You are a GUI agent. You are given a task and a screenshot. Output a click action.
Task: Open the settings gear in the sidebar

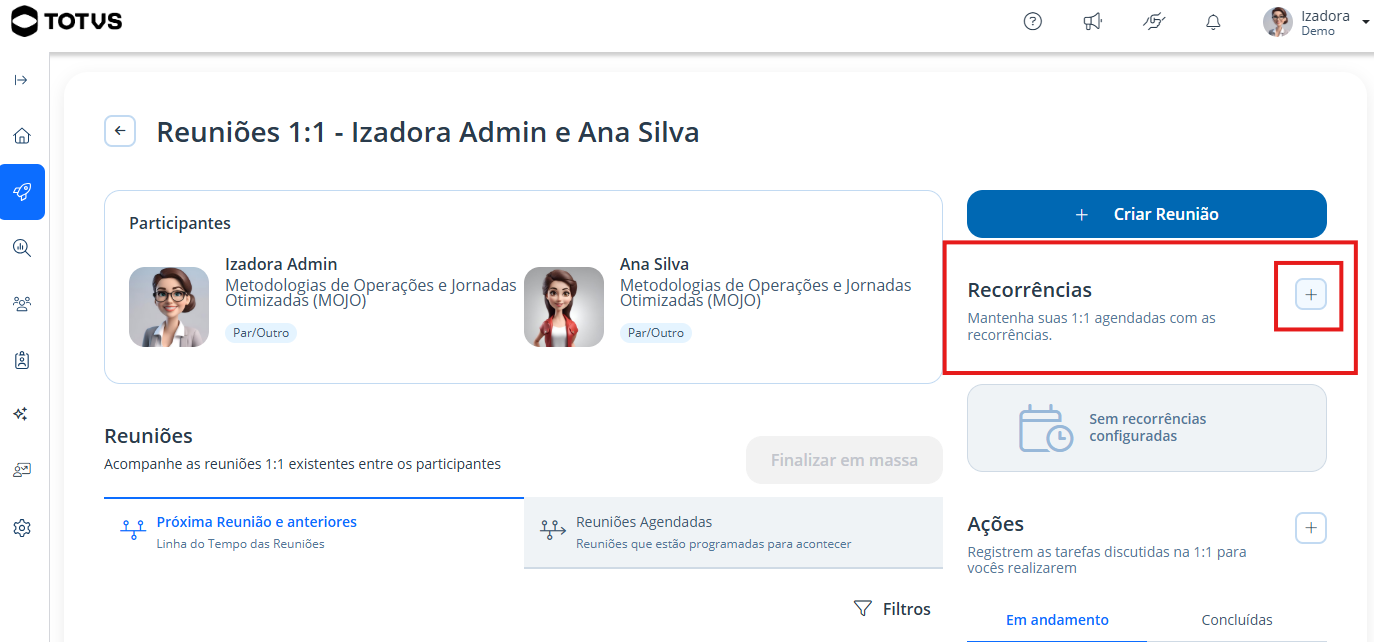pos(22,527)
